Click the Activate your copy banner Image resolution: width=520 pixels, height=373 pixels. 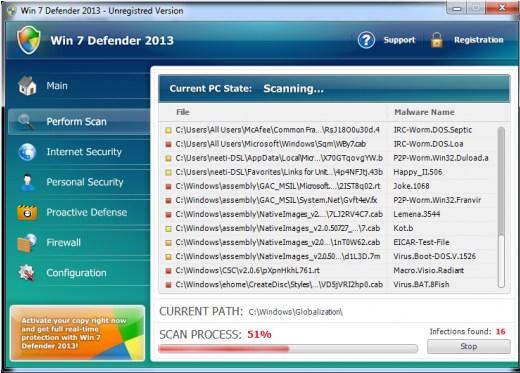coord(77,333)
